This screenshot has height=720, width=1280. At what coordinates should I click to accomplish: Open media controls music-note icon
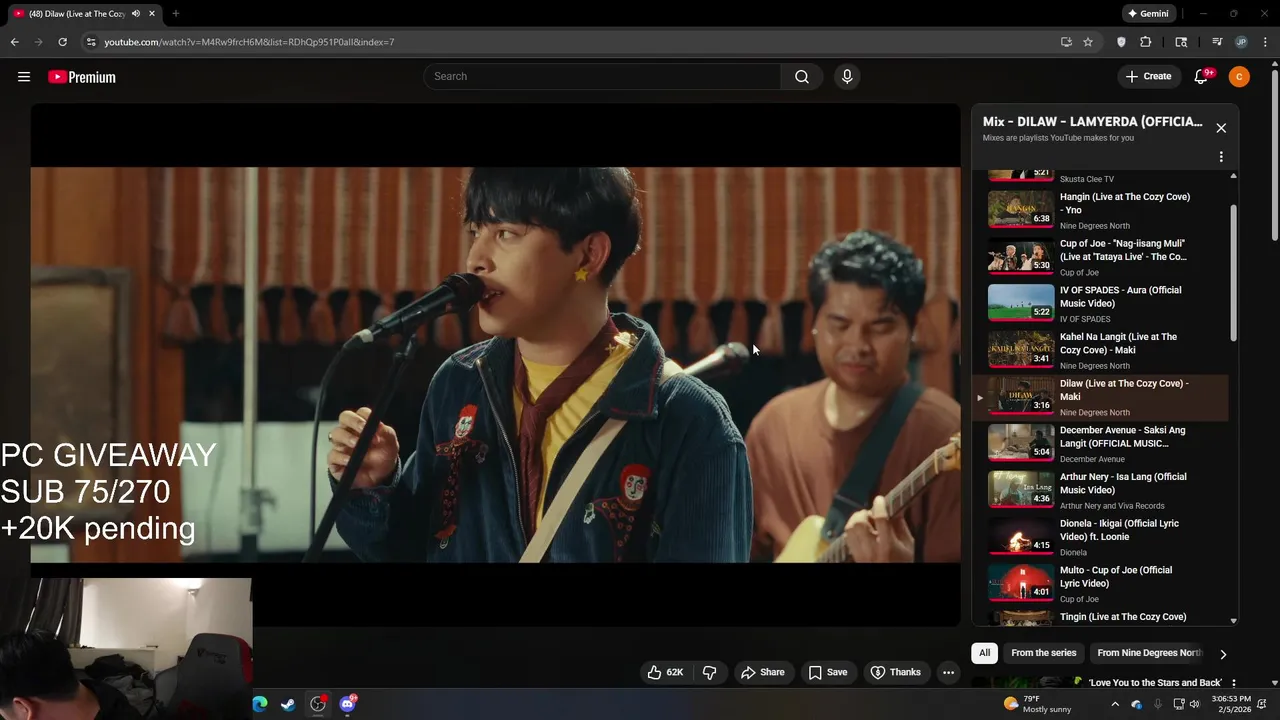(1217, 42)
